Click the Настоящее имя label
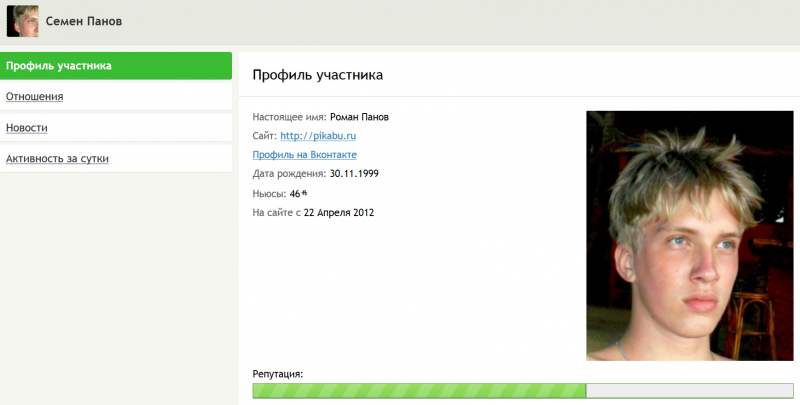This screenshot has height=405, width=800. [289, 117]
